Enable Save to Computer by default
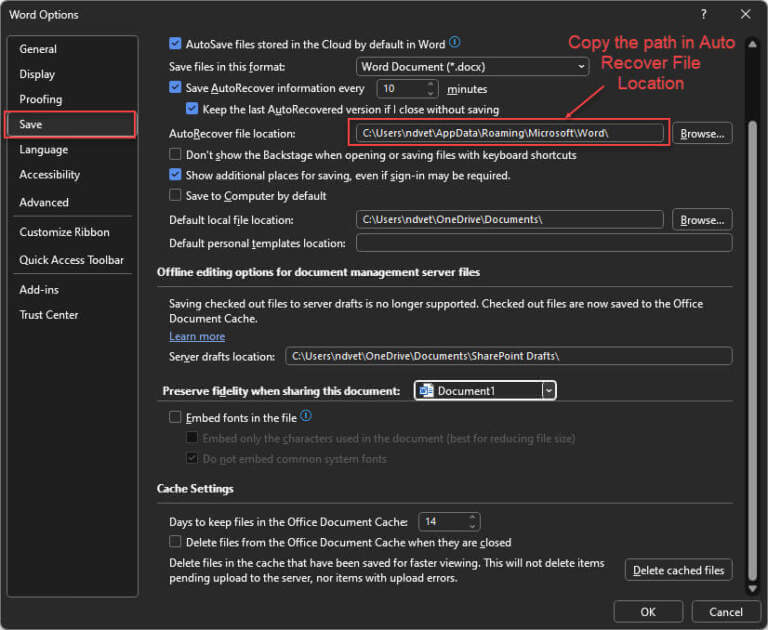 175,195
